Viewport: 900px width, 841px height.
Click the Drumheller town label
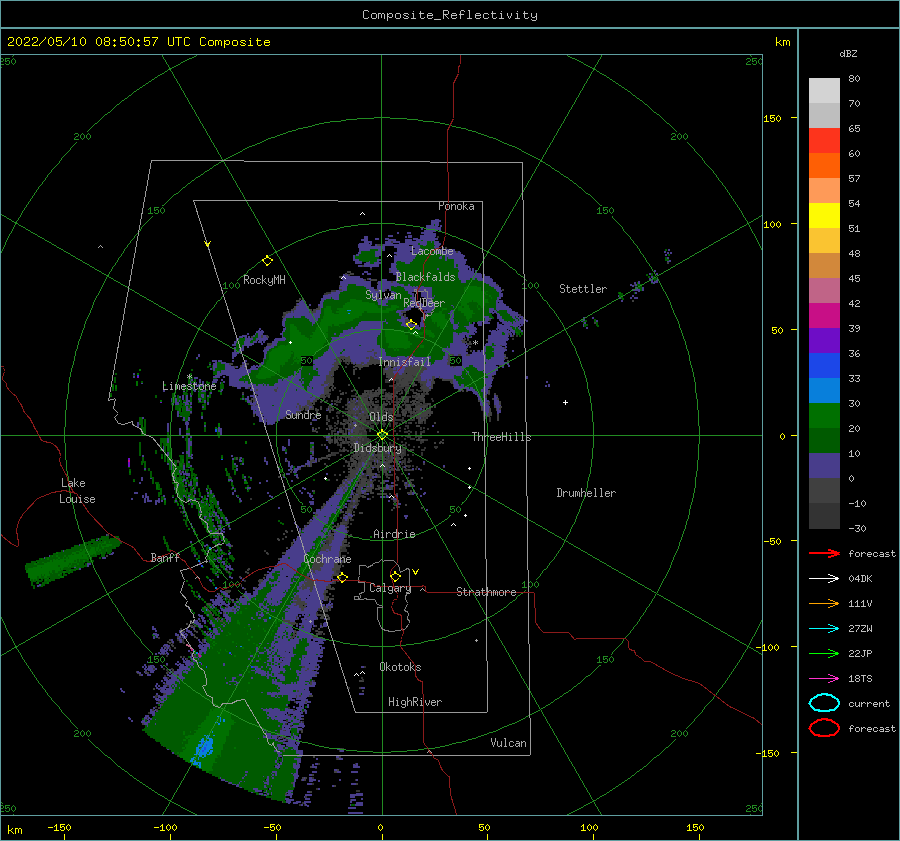point(586,493)
